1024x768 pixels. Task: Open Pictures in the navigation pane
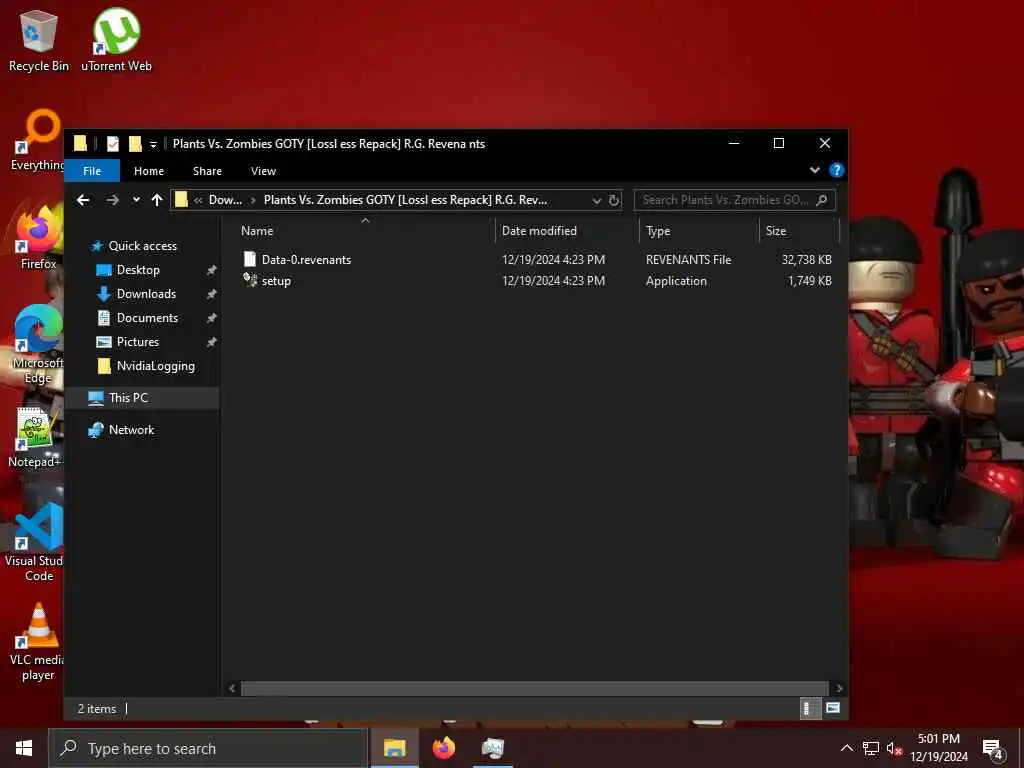[138, 342]
